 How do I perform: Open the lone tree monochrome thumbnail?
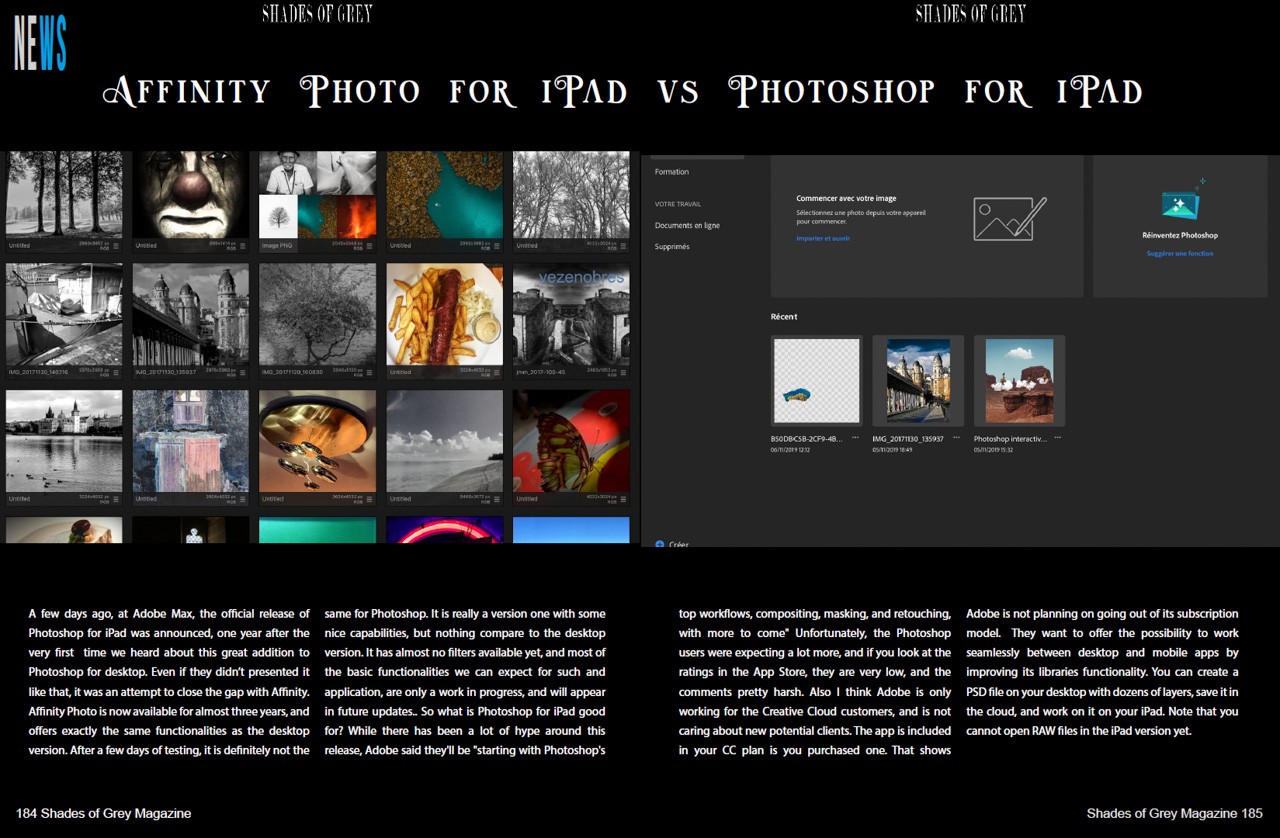pos(318,314)
